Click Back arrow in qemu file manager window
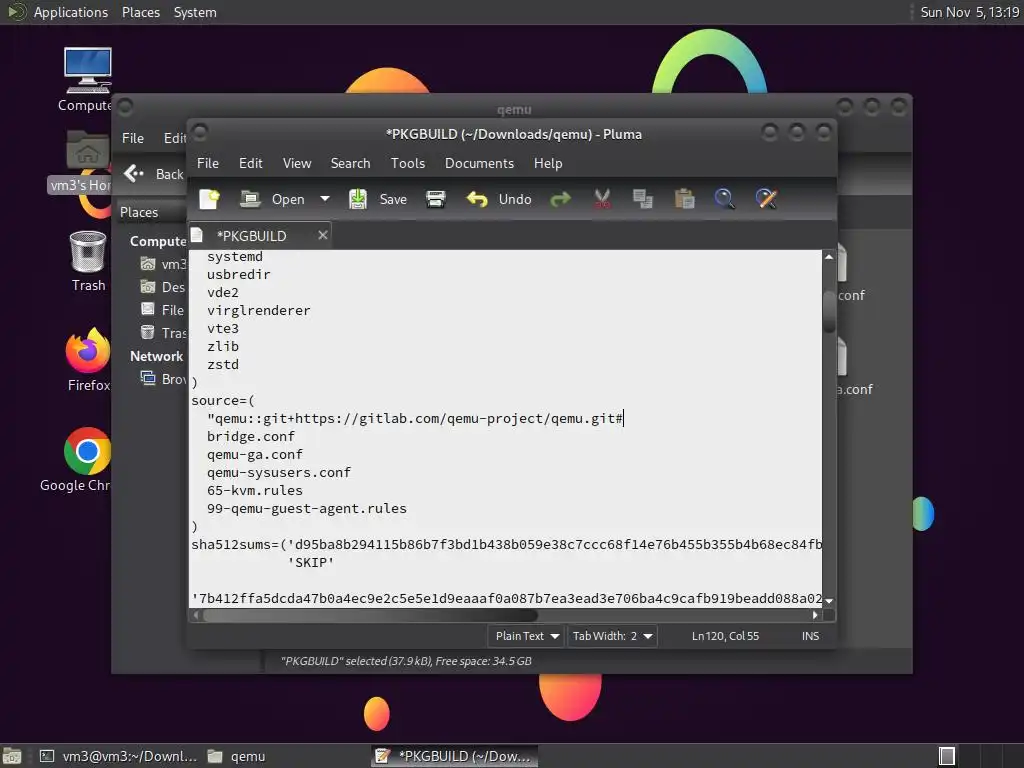The width and height of the screenshot is (1024, 768). (x=134, y=173)
